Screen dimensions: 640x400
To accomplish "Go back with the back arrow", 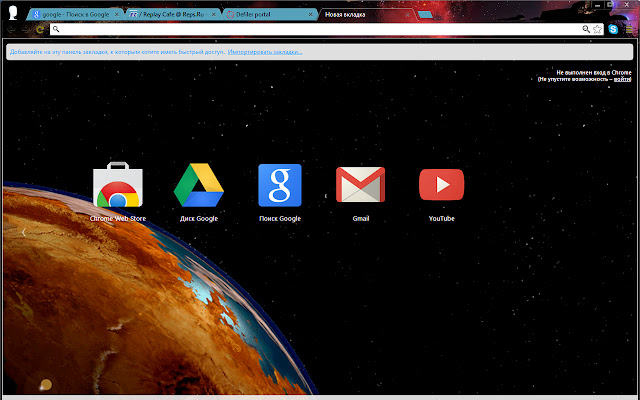I will point(11,29).
